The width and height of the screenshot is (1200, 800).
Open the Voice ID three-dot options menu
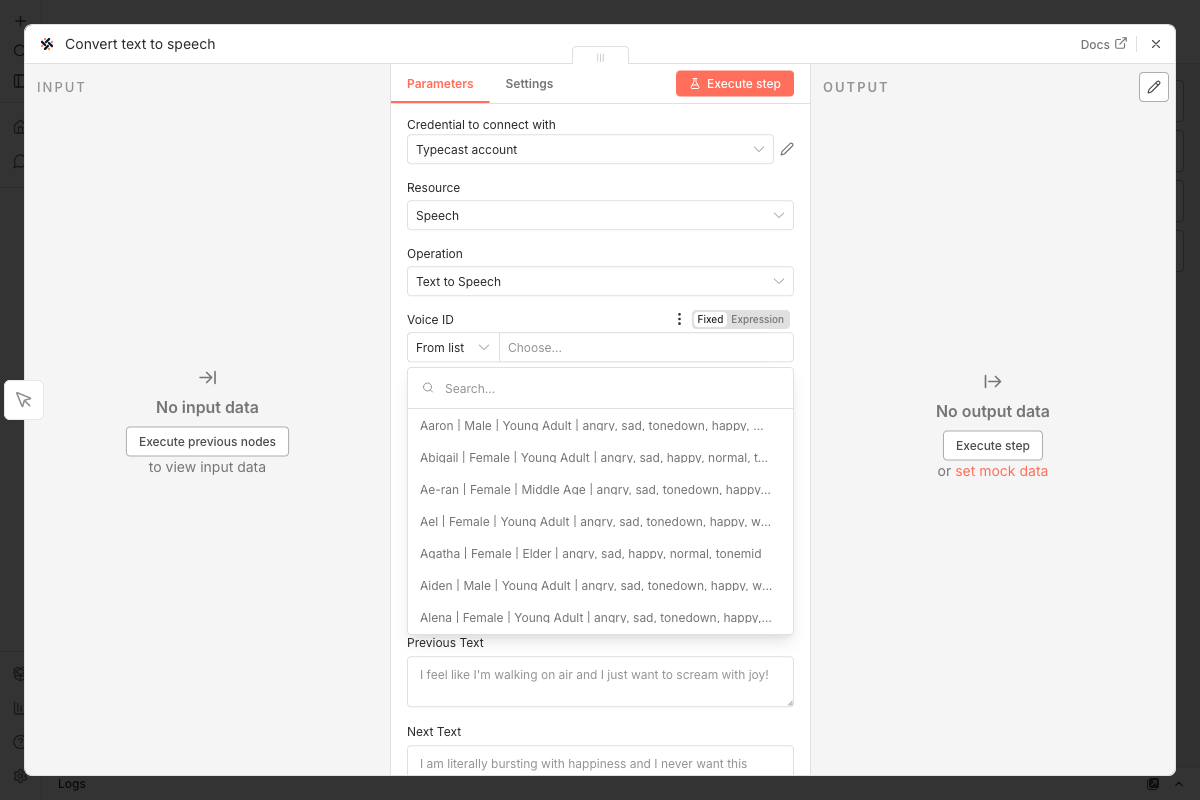coord(679,319)
